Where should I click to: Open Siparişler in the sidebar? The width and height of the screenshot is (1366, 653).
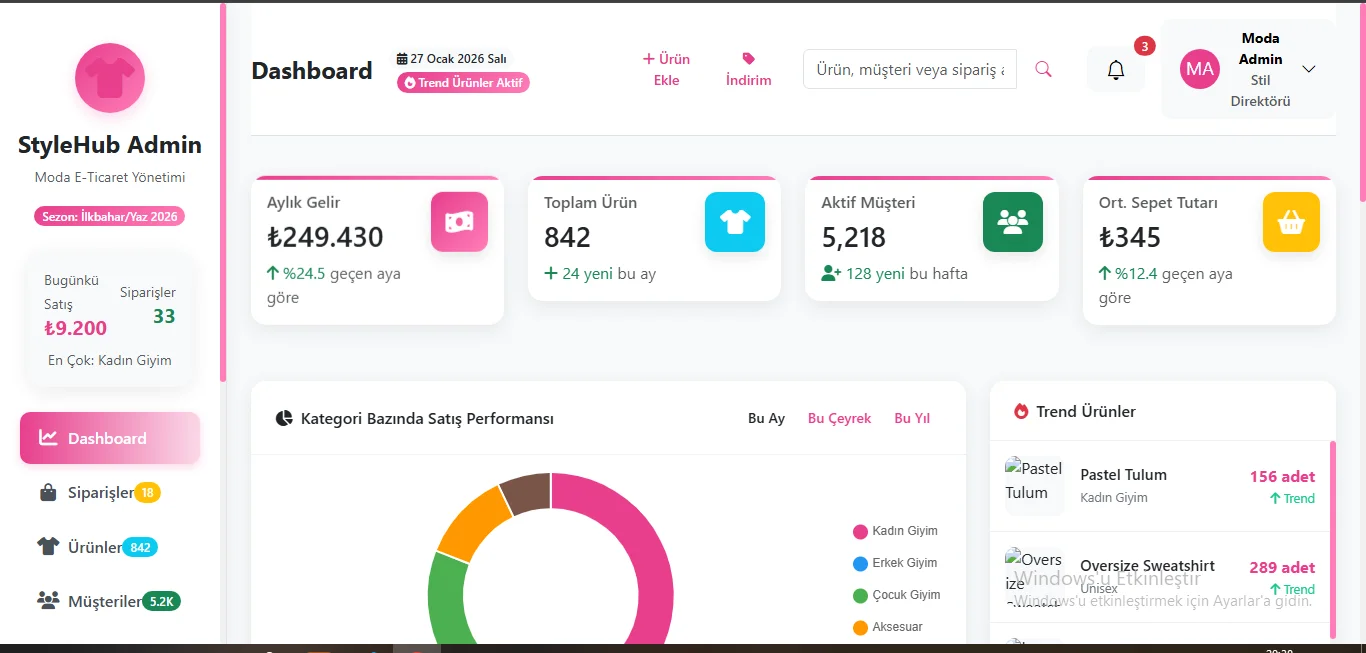pyautogui.click(x=100, y=492)
